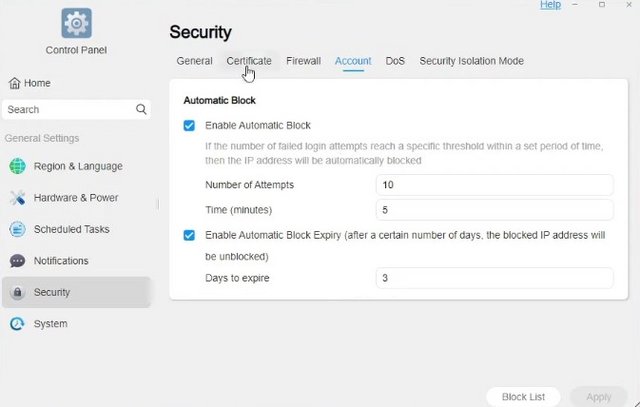
Task: Open Hardware & Power tools icon
Action: point(18,198)
